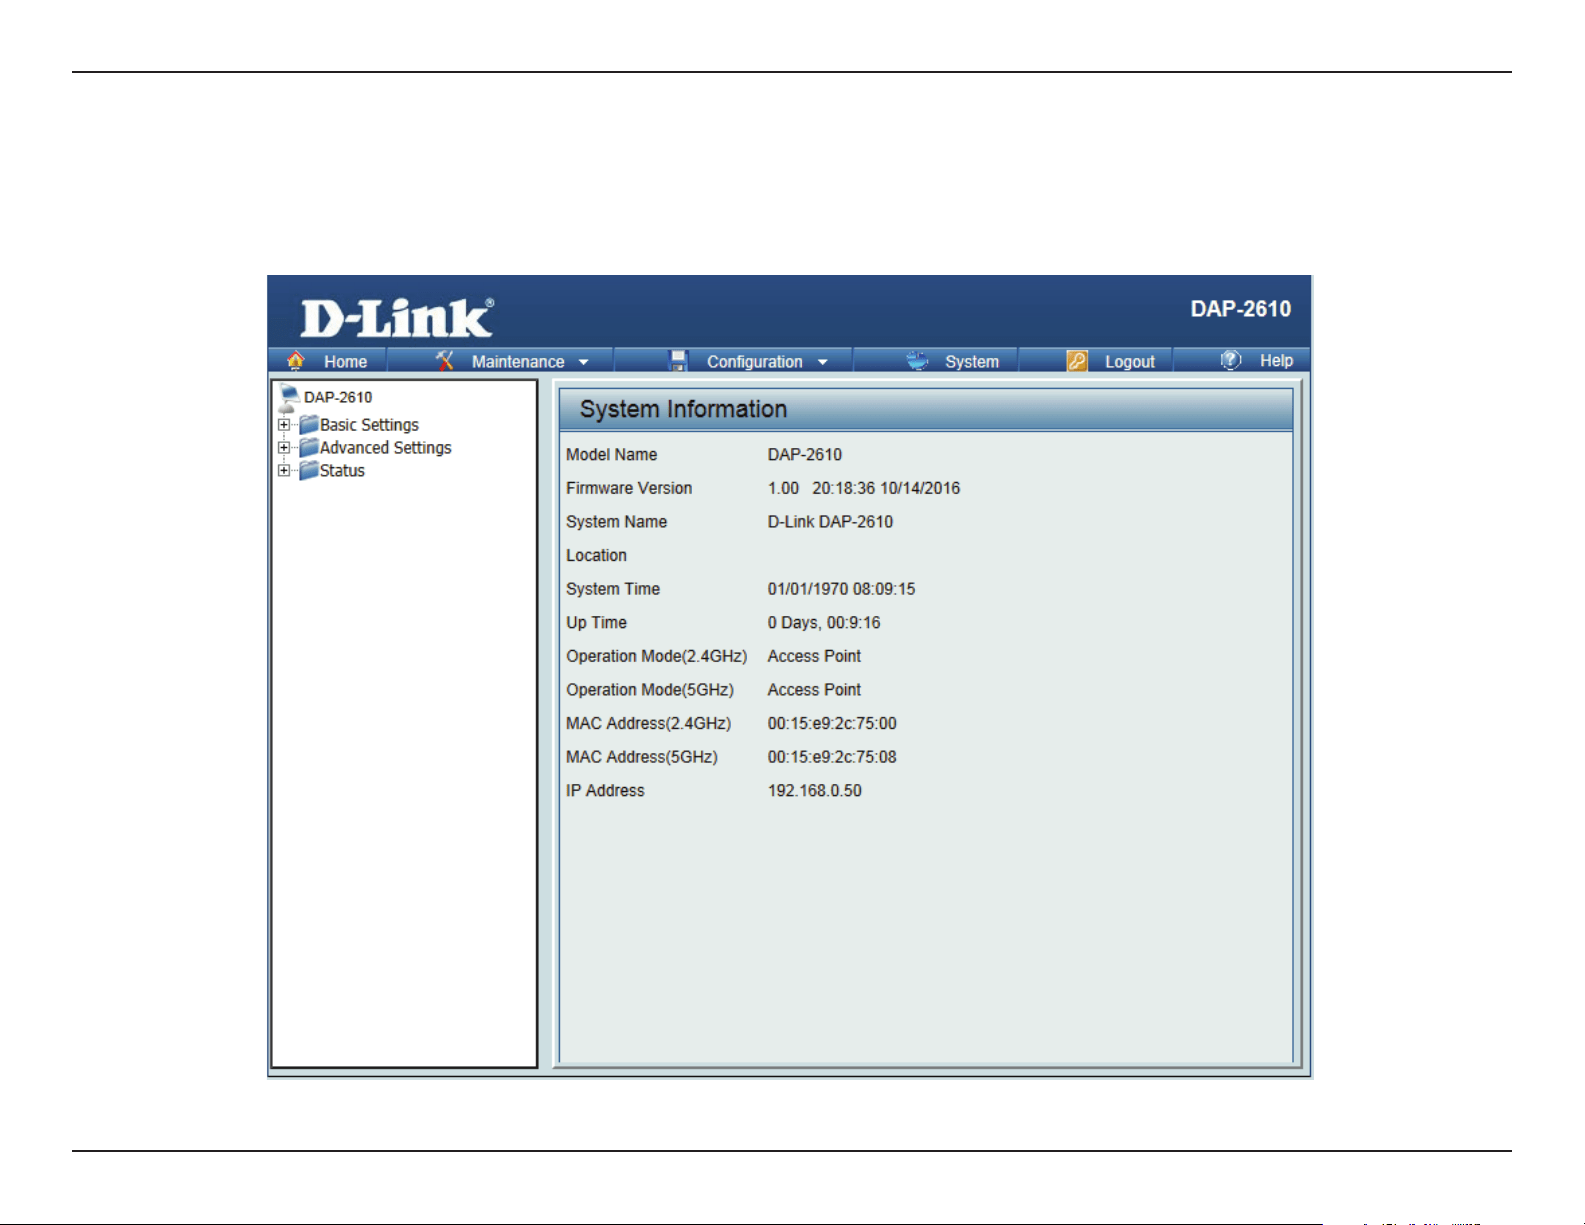Select the Status tree label
Image resolution: width=1585 pixels, height=1225 pixels.
[342, 471]
